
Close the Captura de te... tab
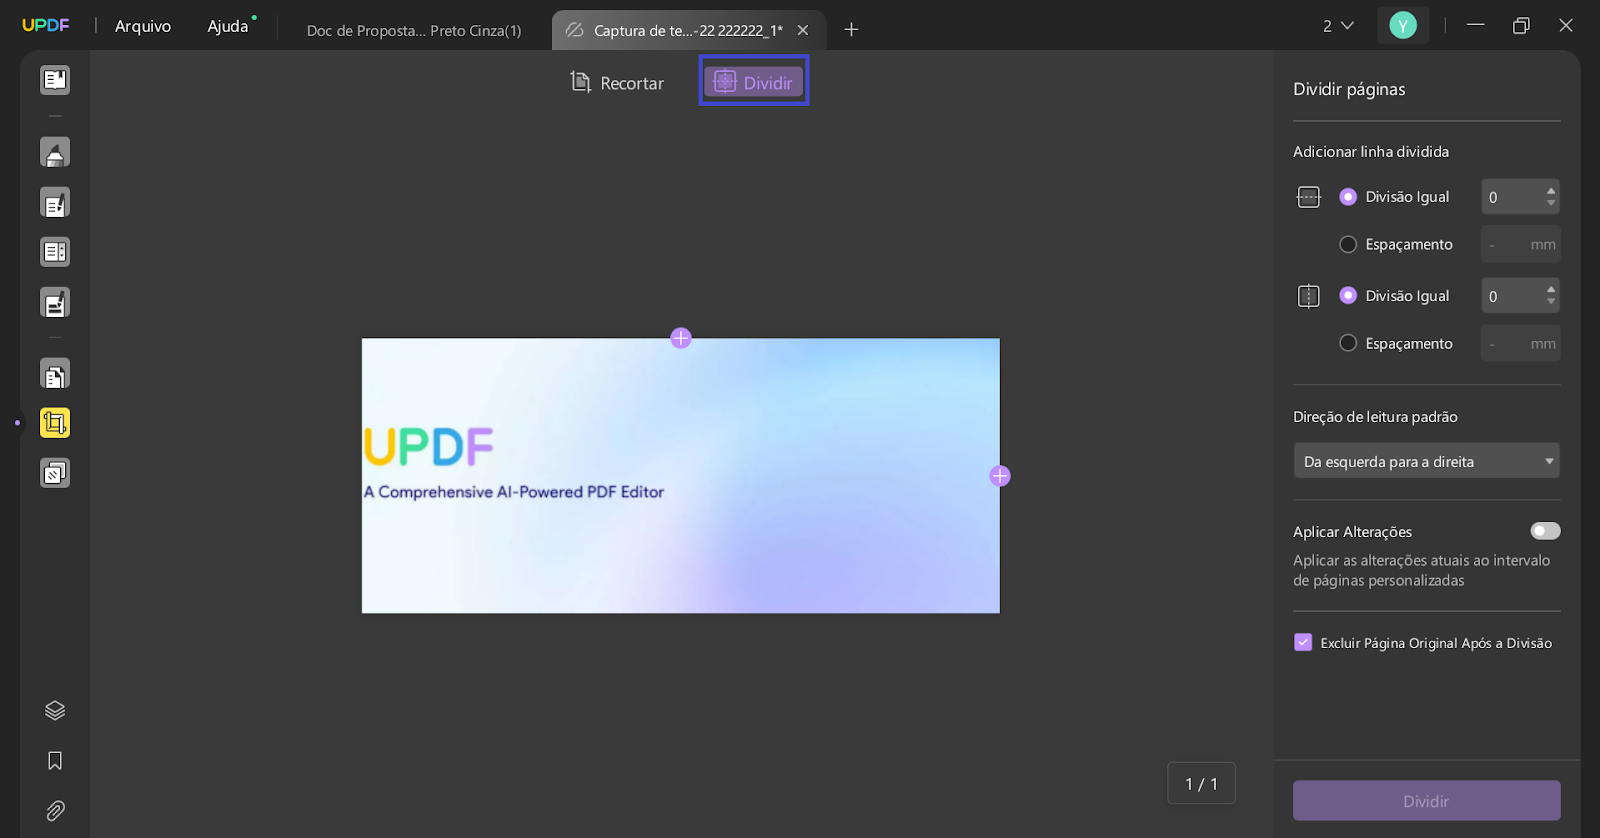pyautogui.click(x=803, y=30)
